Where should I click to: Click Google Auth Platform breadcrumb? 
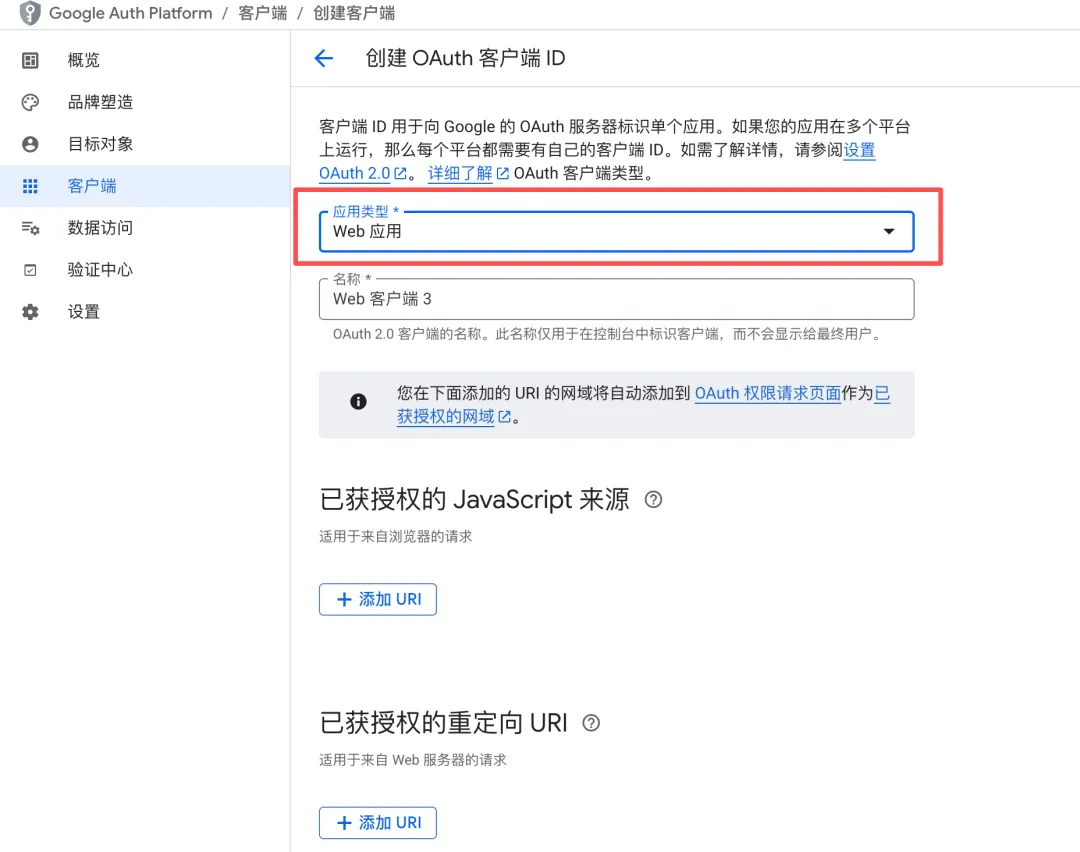tap(130, 13)
